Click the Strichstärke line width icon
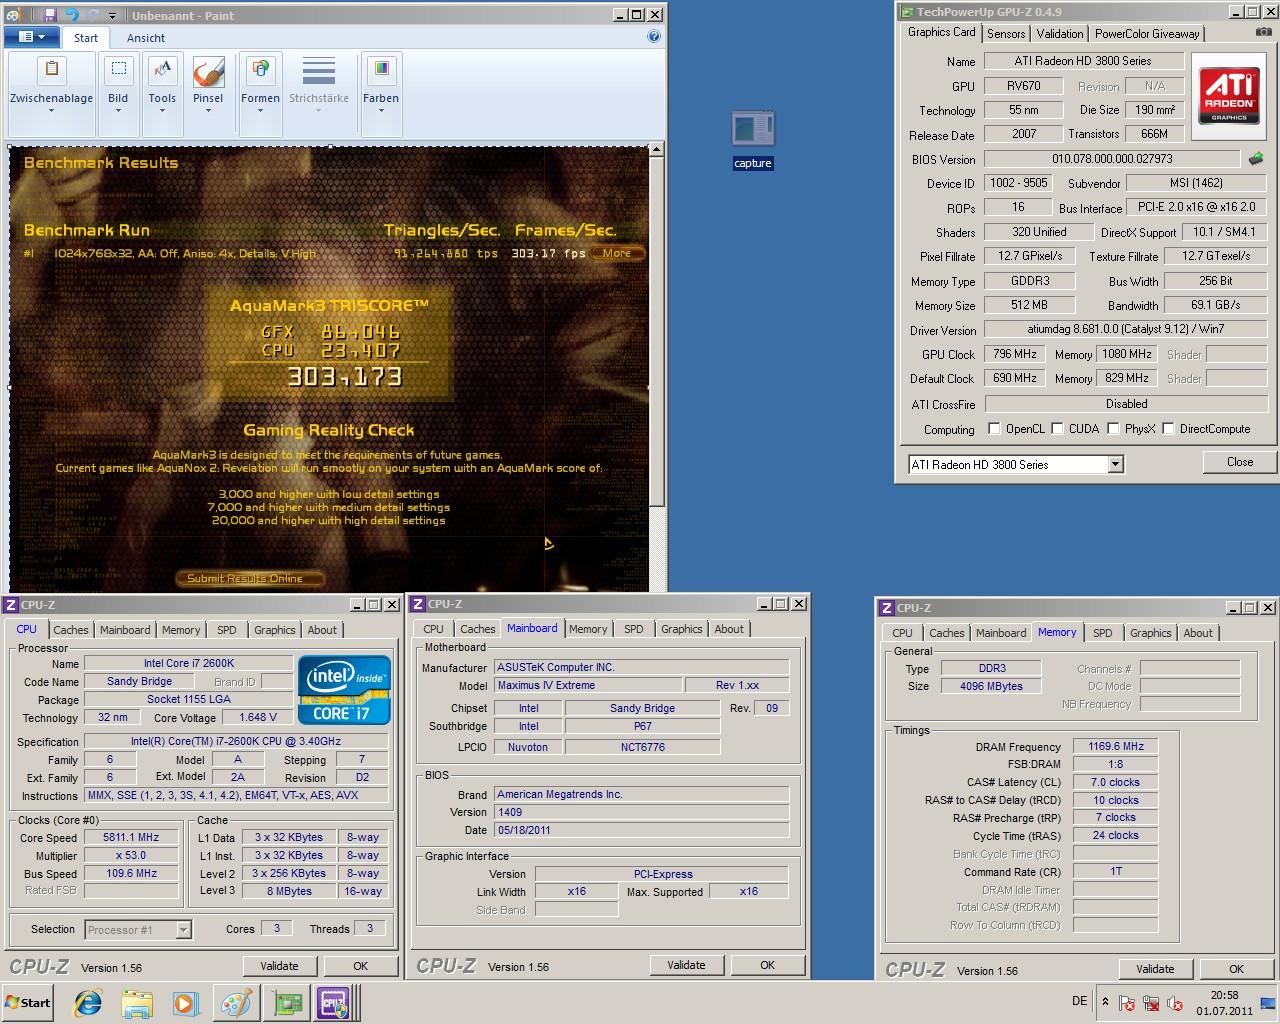 click(x=319, y=72)
